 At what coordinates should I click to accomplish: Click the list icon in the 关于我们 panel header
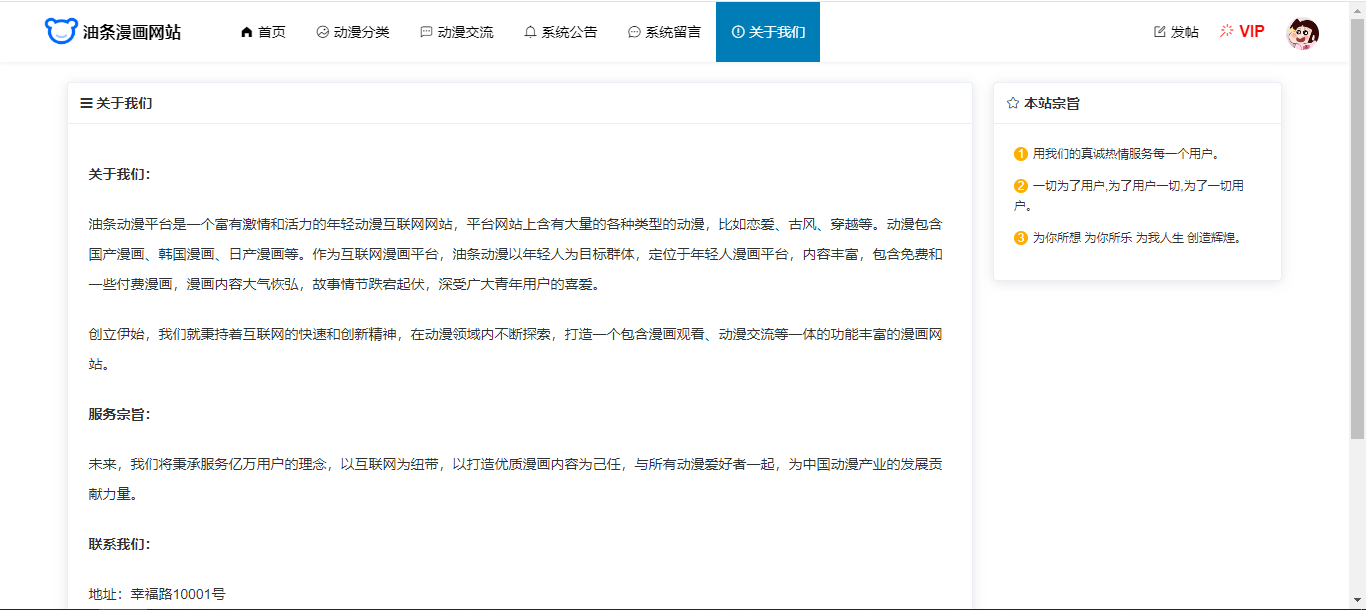[86, 103]
